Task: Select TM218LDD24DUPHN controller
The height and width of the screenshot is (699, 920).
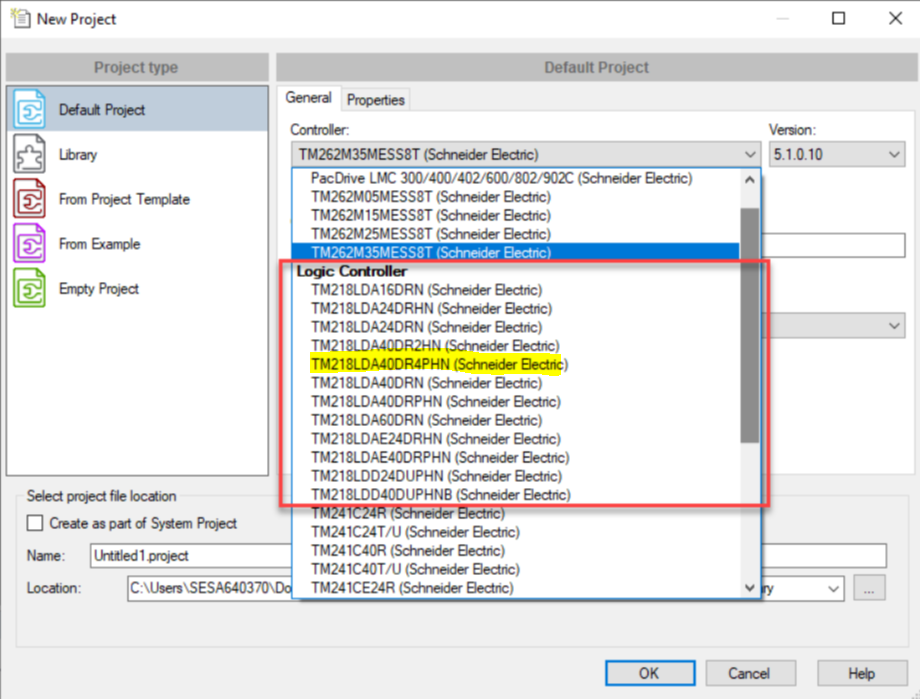Action: click(516, 476)
